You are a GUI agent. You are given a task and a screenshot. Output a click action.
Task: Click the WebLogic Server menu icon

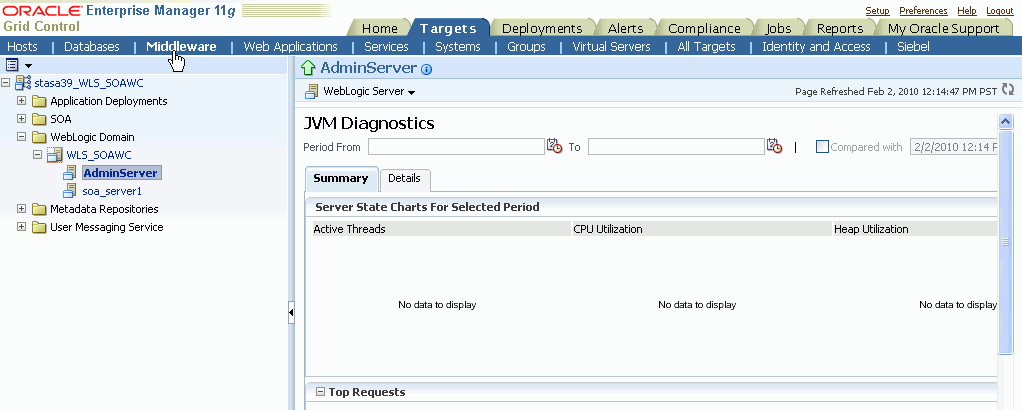point(312,91)
